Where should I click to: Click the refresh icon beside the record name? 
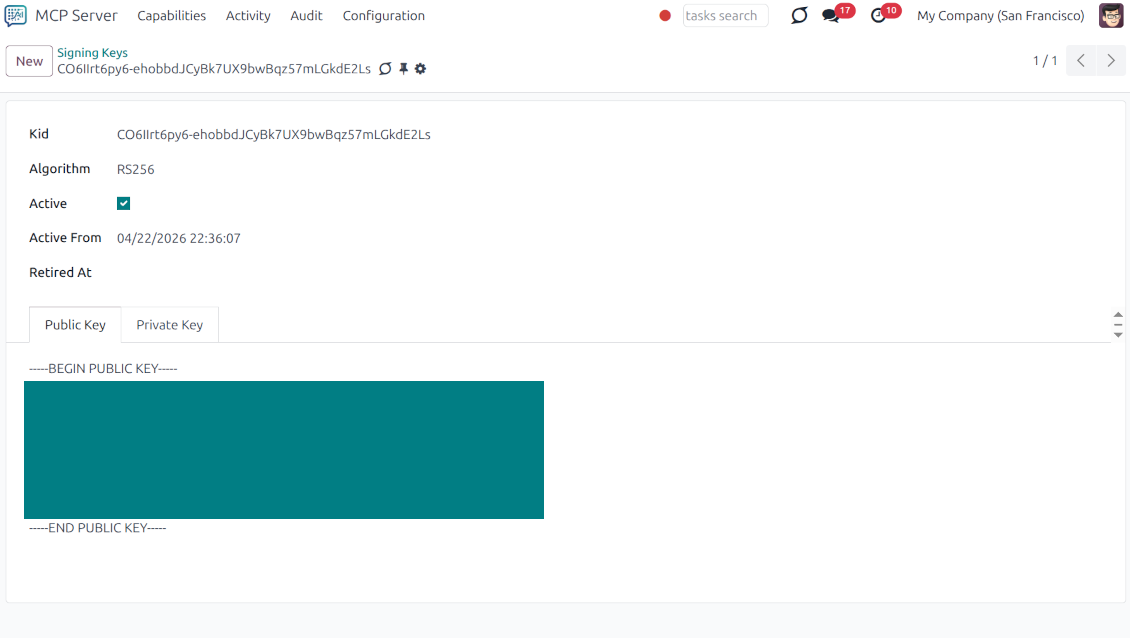386,68
